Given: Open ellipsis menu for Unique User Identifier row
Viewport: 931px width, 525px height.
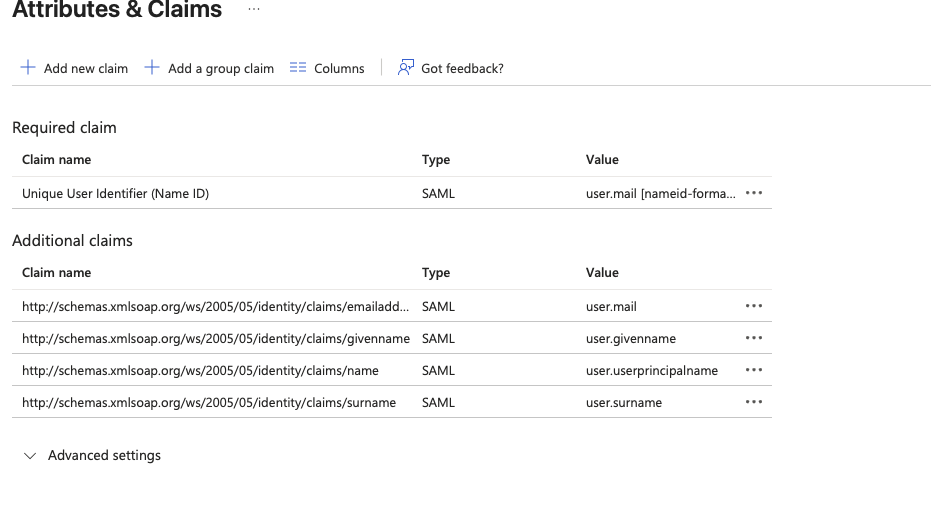Looking at the screenshot, I should 754,193.
